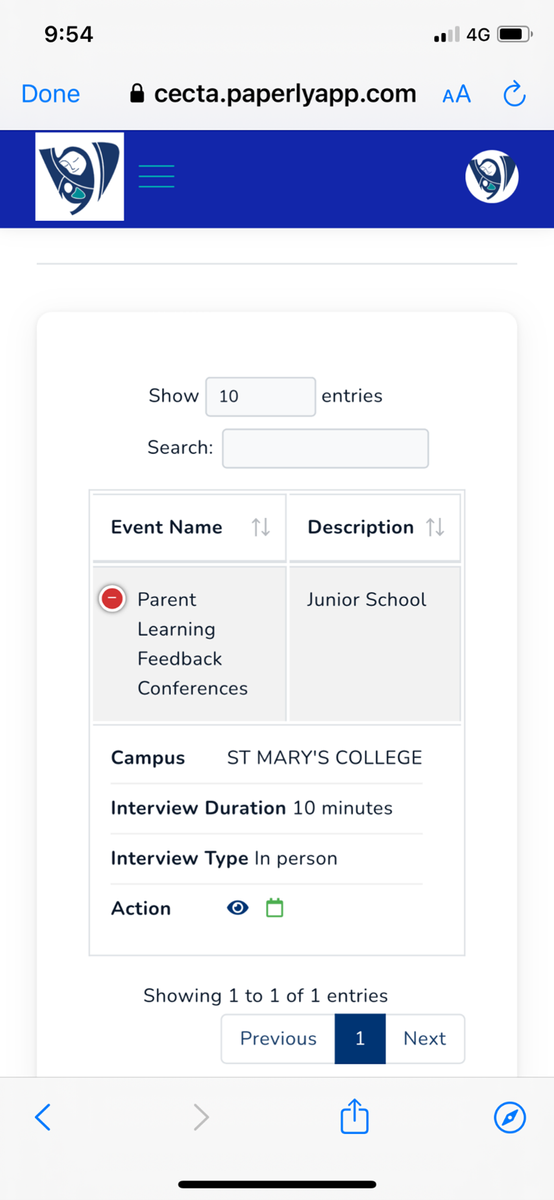This screenshot has height=1200, width=554.
Task: Open Safari share sheet icon
Action: point(355,1116)
